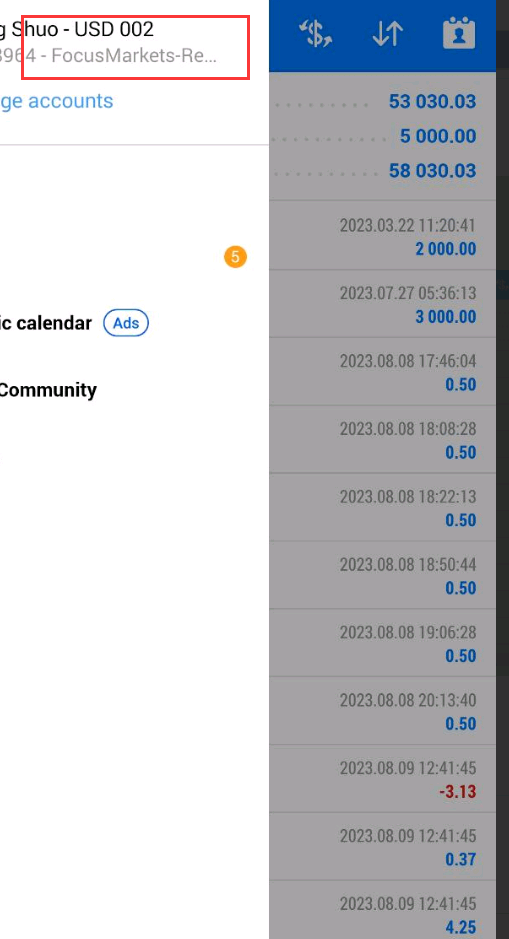Tap the currency exchange dollar icon

[x=316, y=34]
